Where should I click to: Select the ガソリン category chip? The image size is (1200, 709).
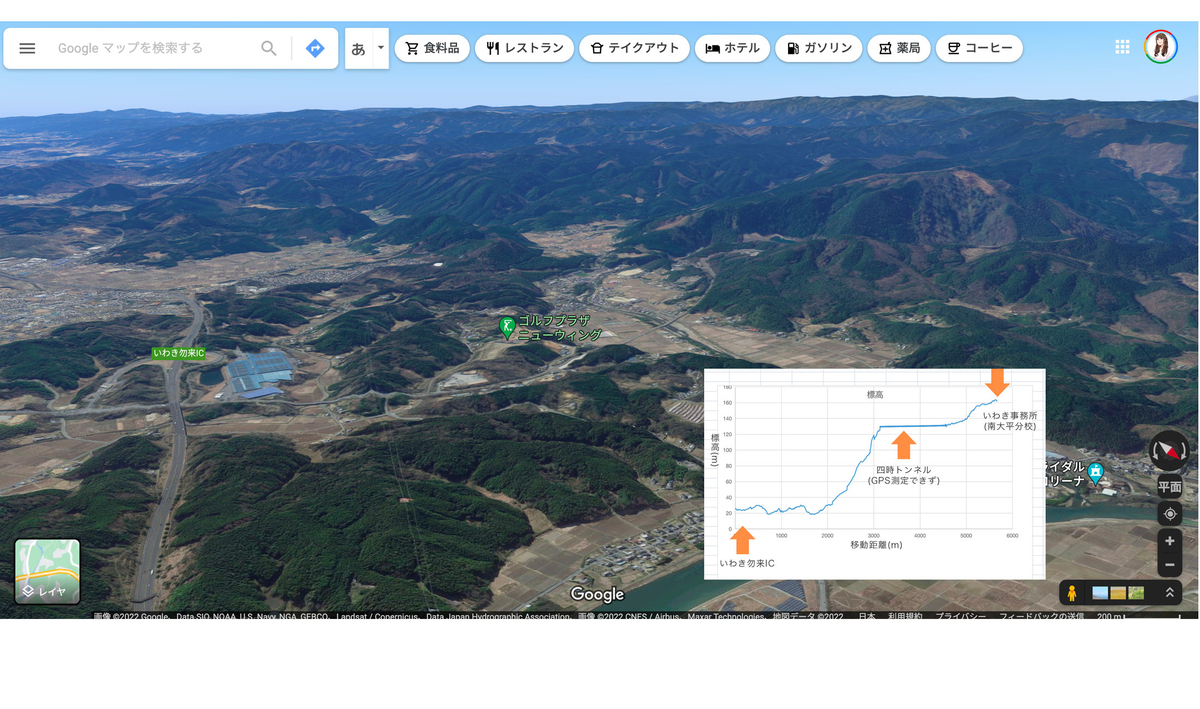[x=819, y=48]
